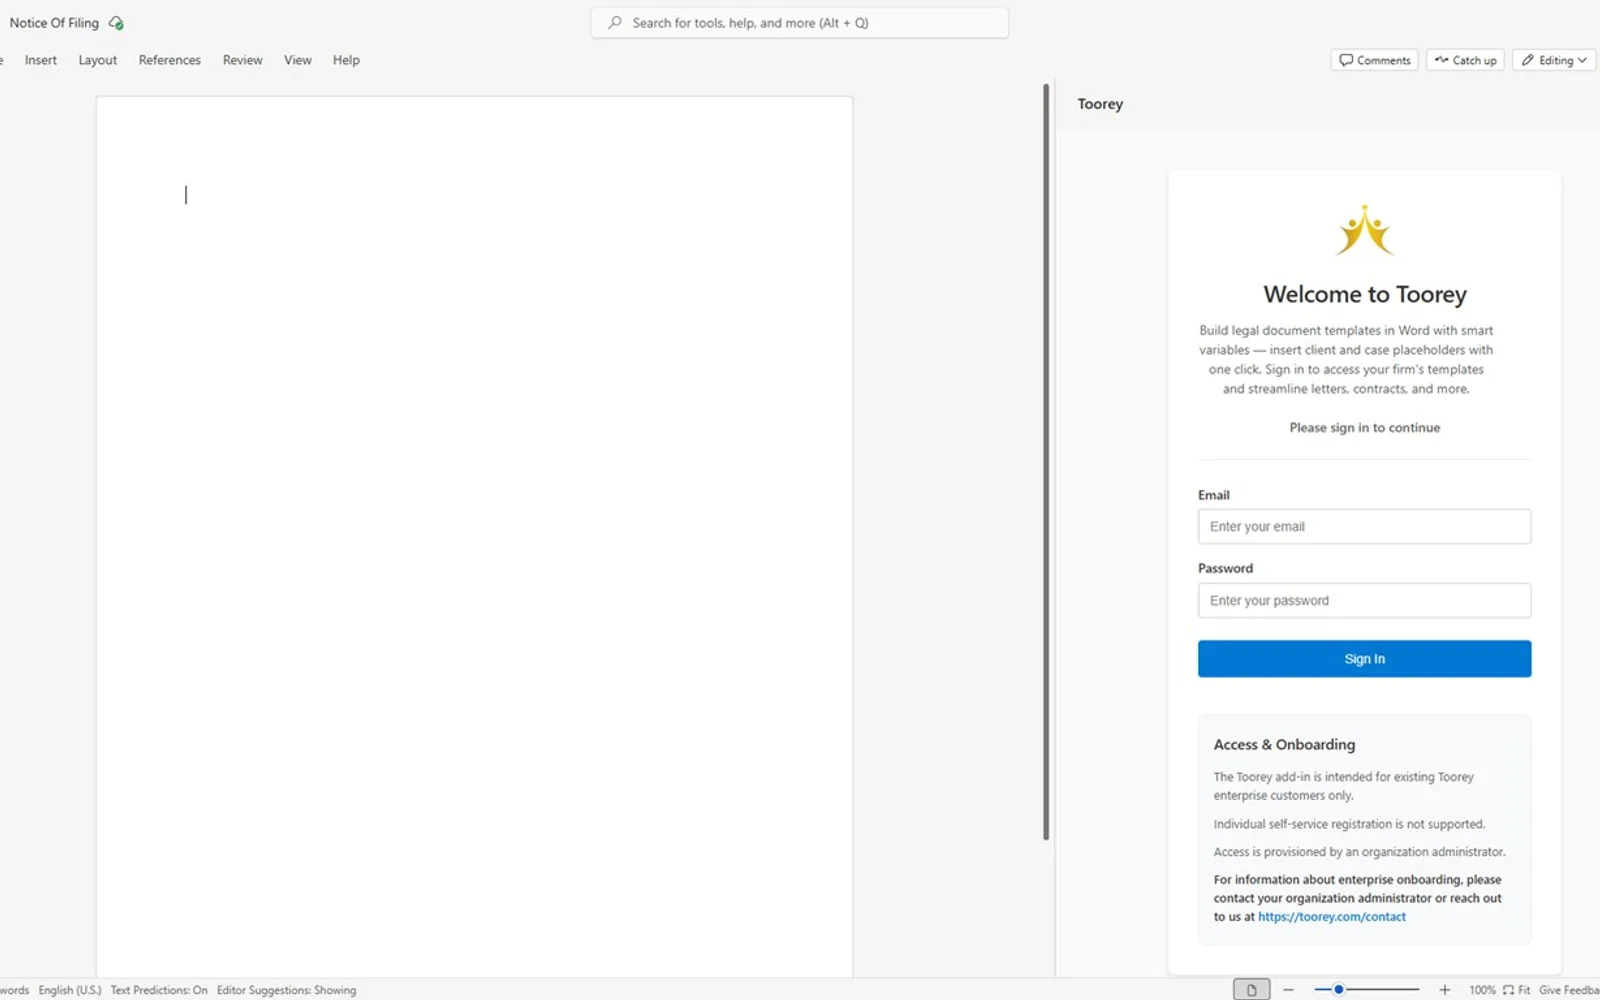Open the Editing mode dropdown
This screenshot has width=1600, height=1000.
coord(1554,60)
